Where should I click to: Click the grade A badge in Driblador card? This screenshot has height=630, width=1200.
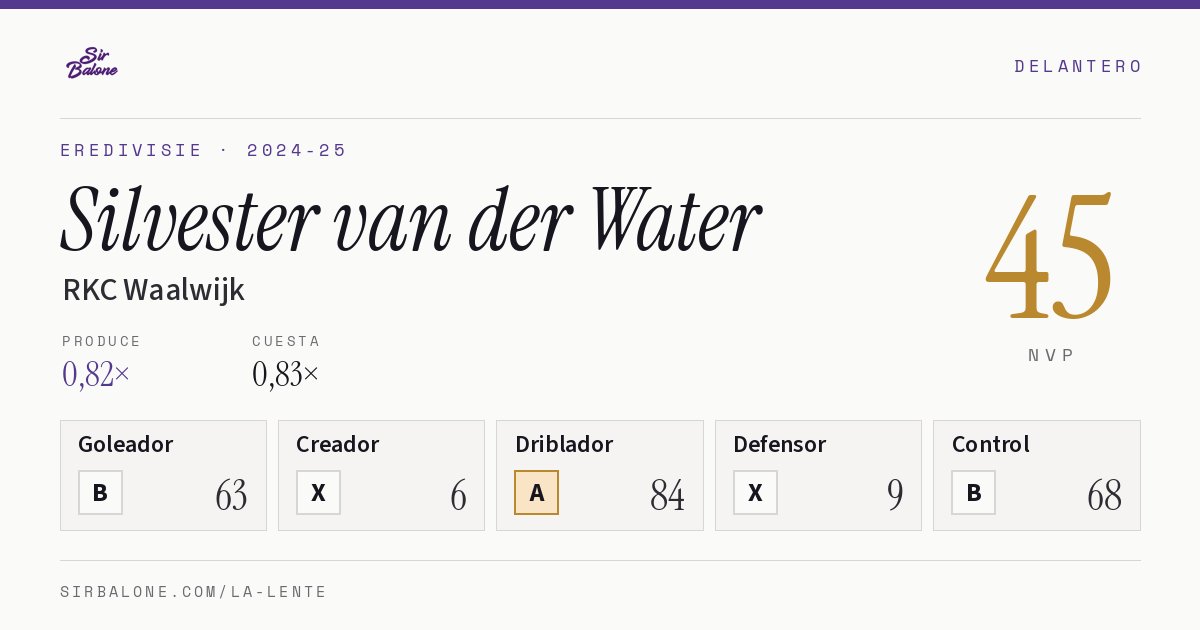pyautogui.click(x=536, y=492)
